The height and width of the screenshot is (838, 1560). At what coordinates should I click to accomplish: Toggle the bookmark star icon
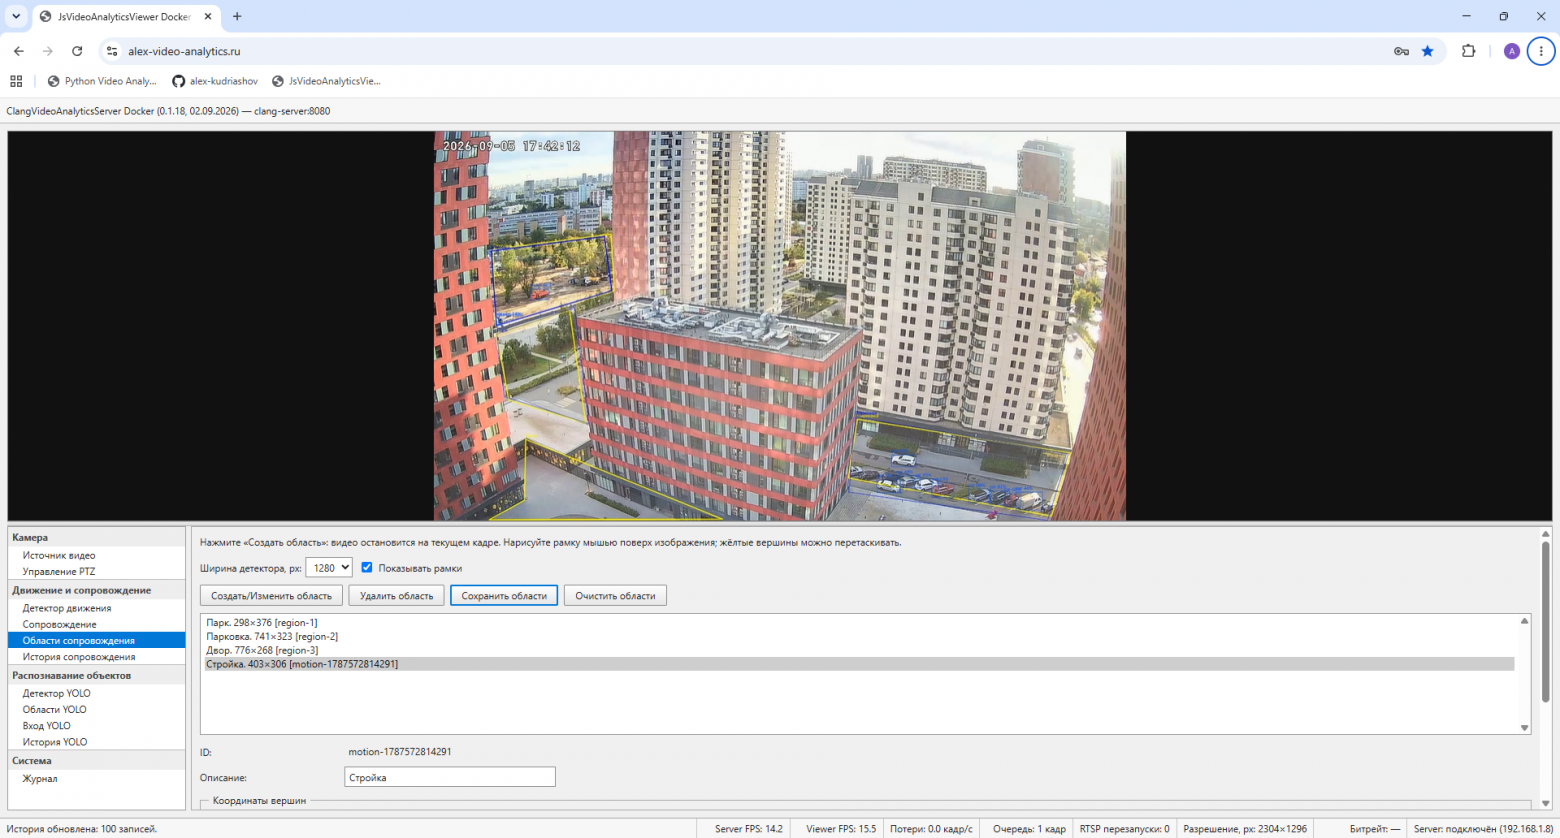[1428, 51]
